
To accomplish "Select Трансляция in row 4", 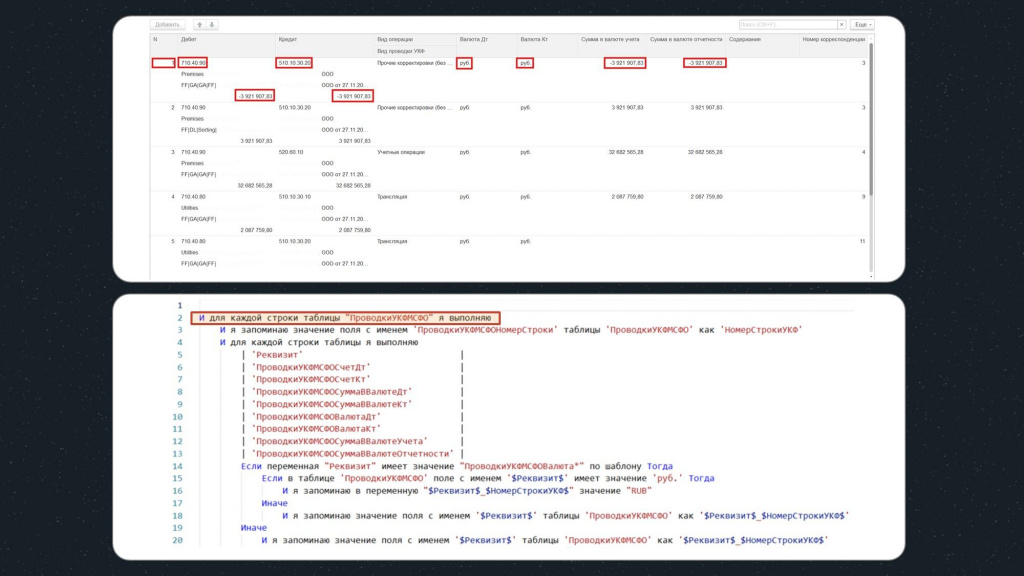I will (392, 197).
